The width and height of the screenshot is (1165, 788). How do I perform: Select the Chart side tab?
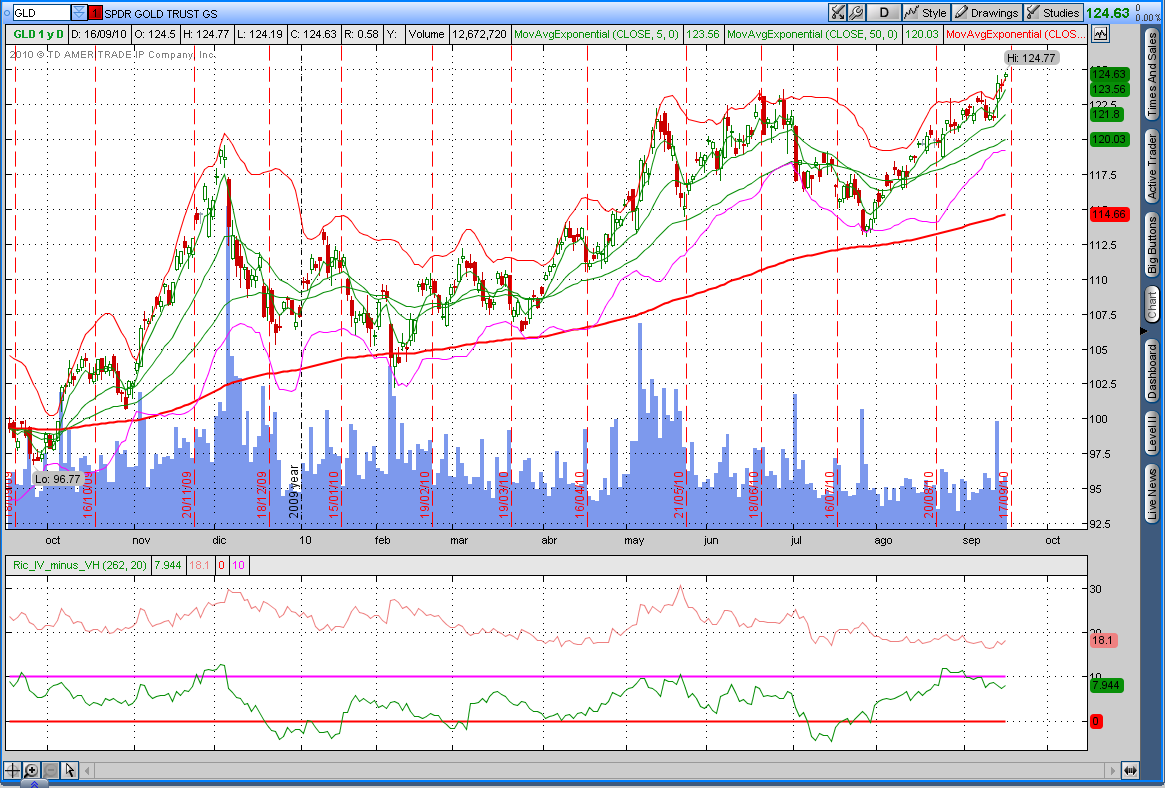(1152, 305)
